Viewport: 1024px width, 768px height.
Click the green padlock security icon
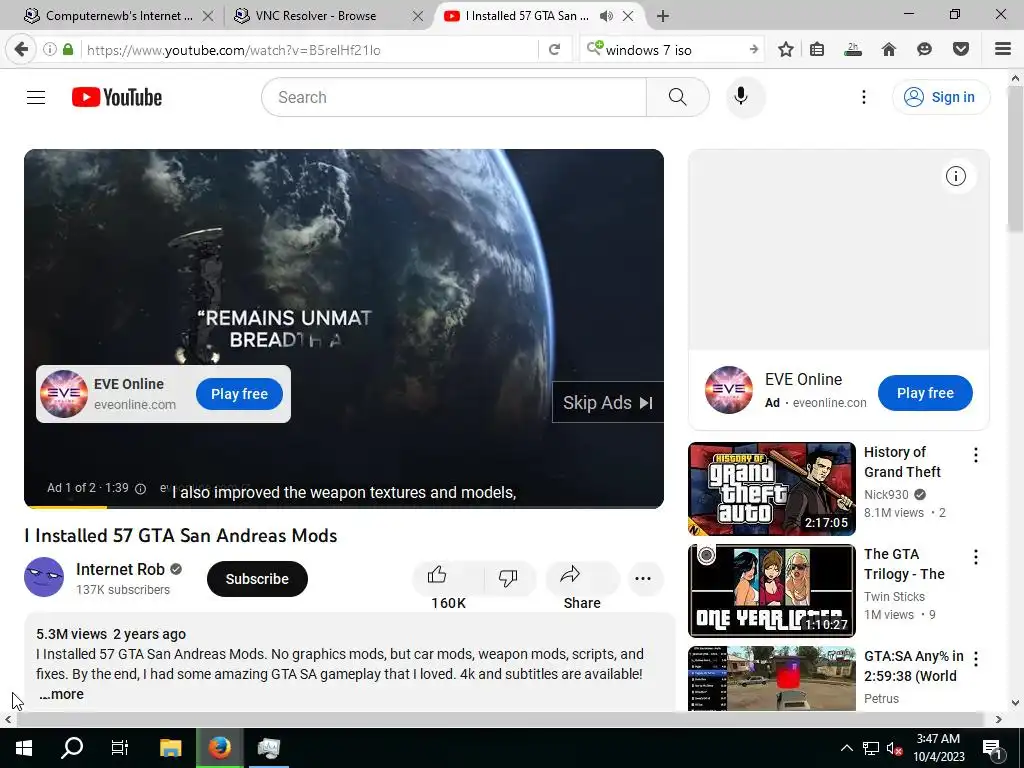pos(68,50)
